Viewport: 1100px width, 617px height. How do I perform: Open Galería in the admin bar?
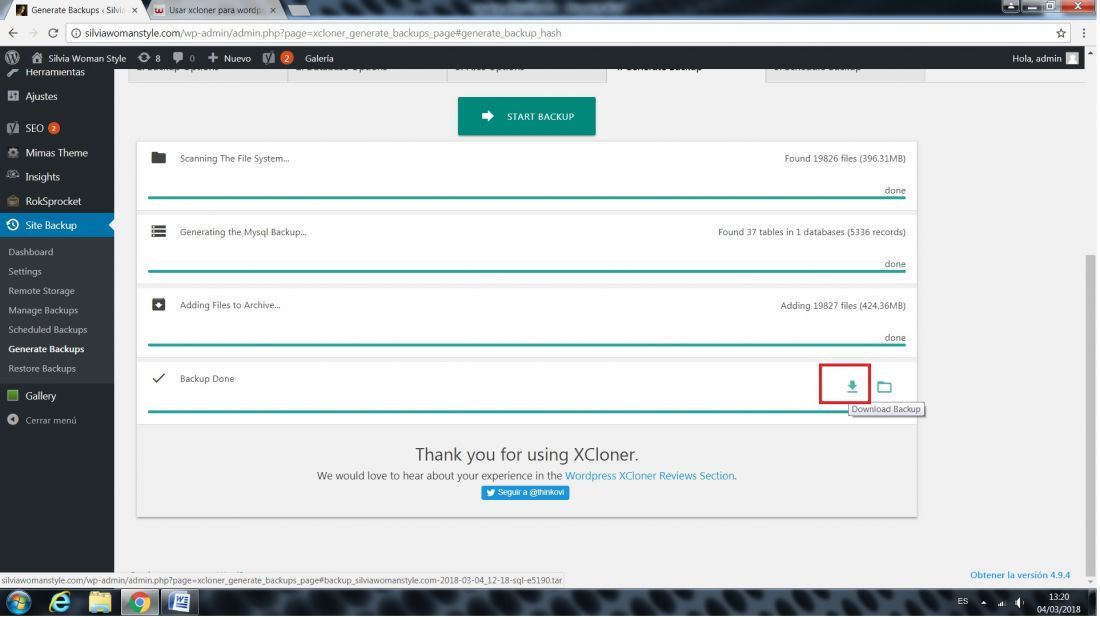pyautogui.click(x=320, y=58)
